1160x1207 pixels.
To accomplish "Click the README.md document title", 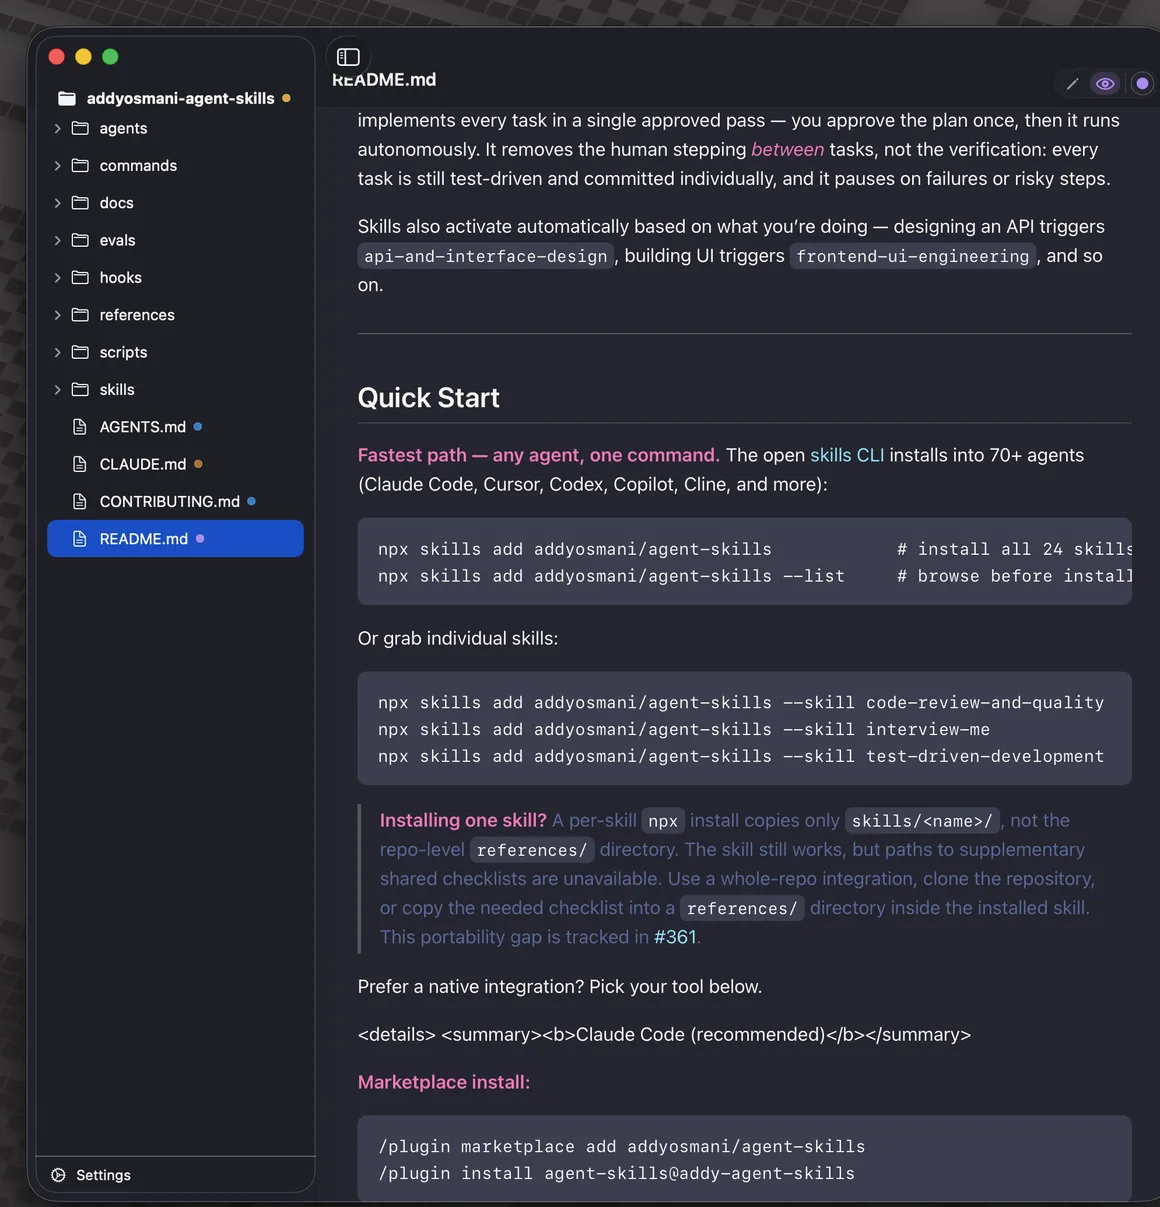I will [384, 79].
